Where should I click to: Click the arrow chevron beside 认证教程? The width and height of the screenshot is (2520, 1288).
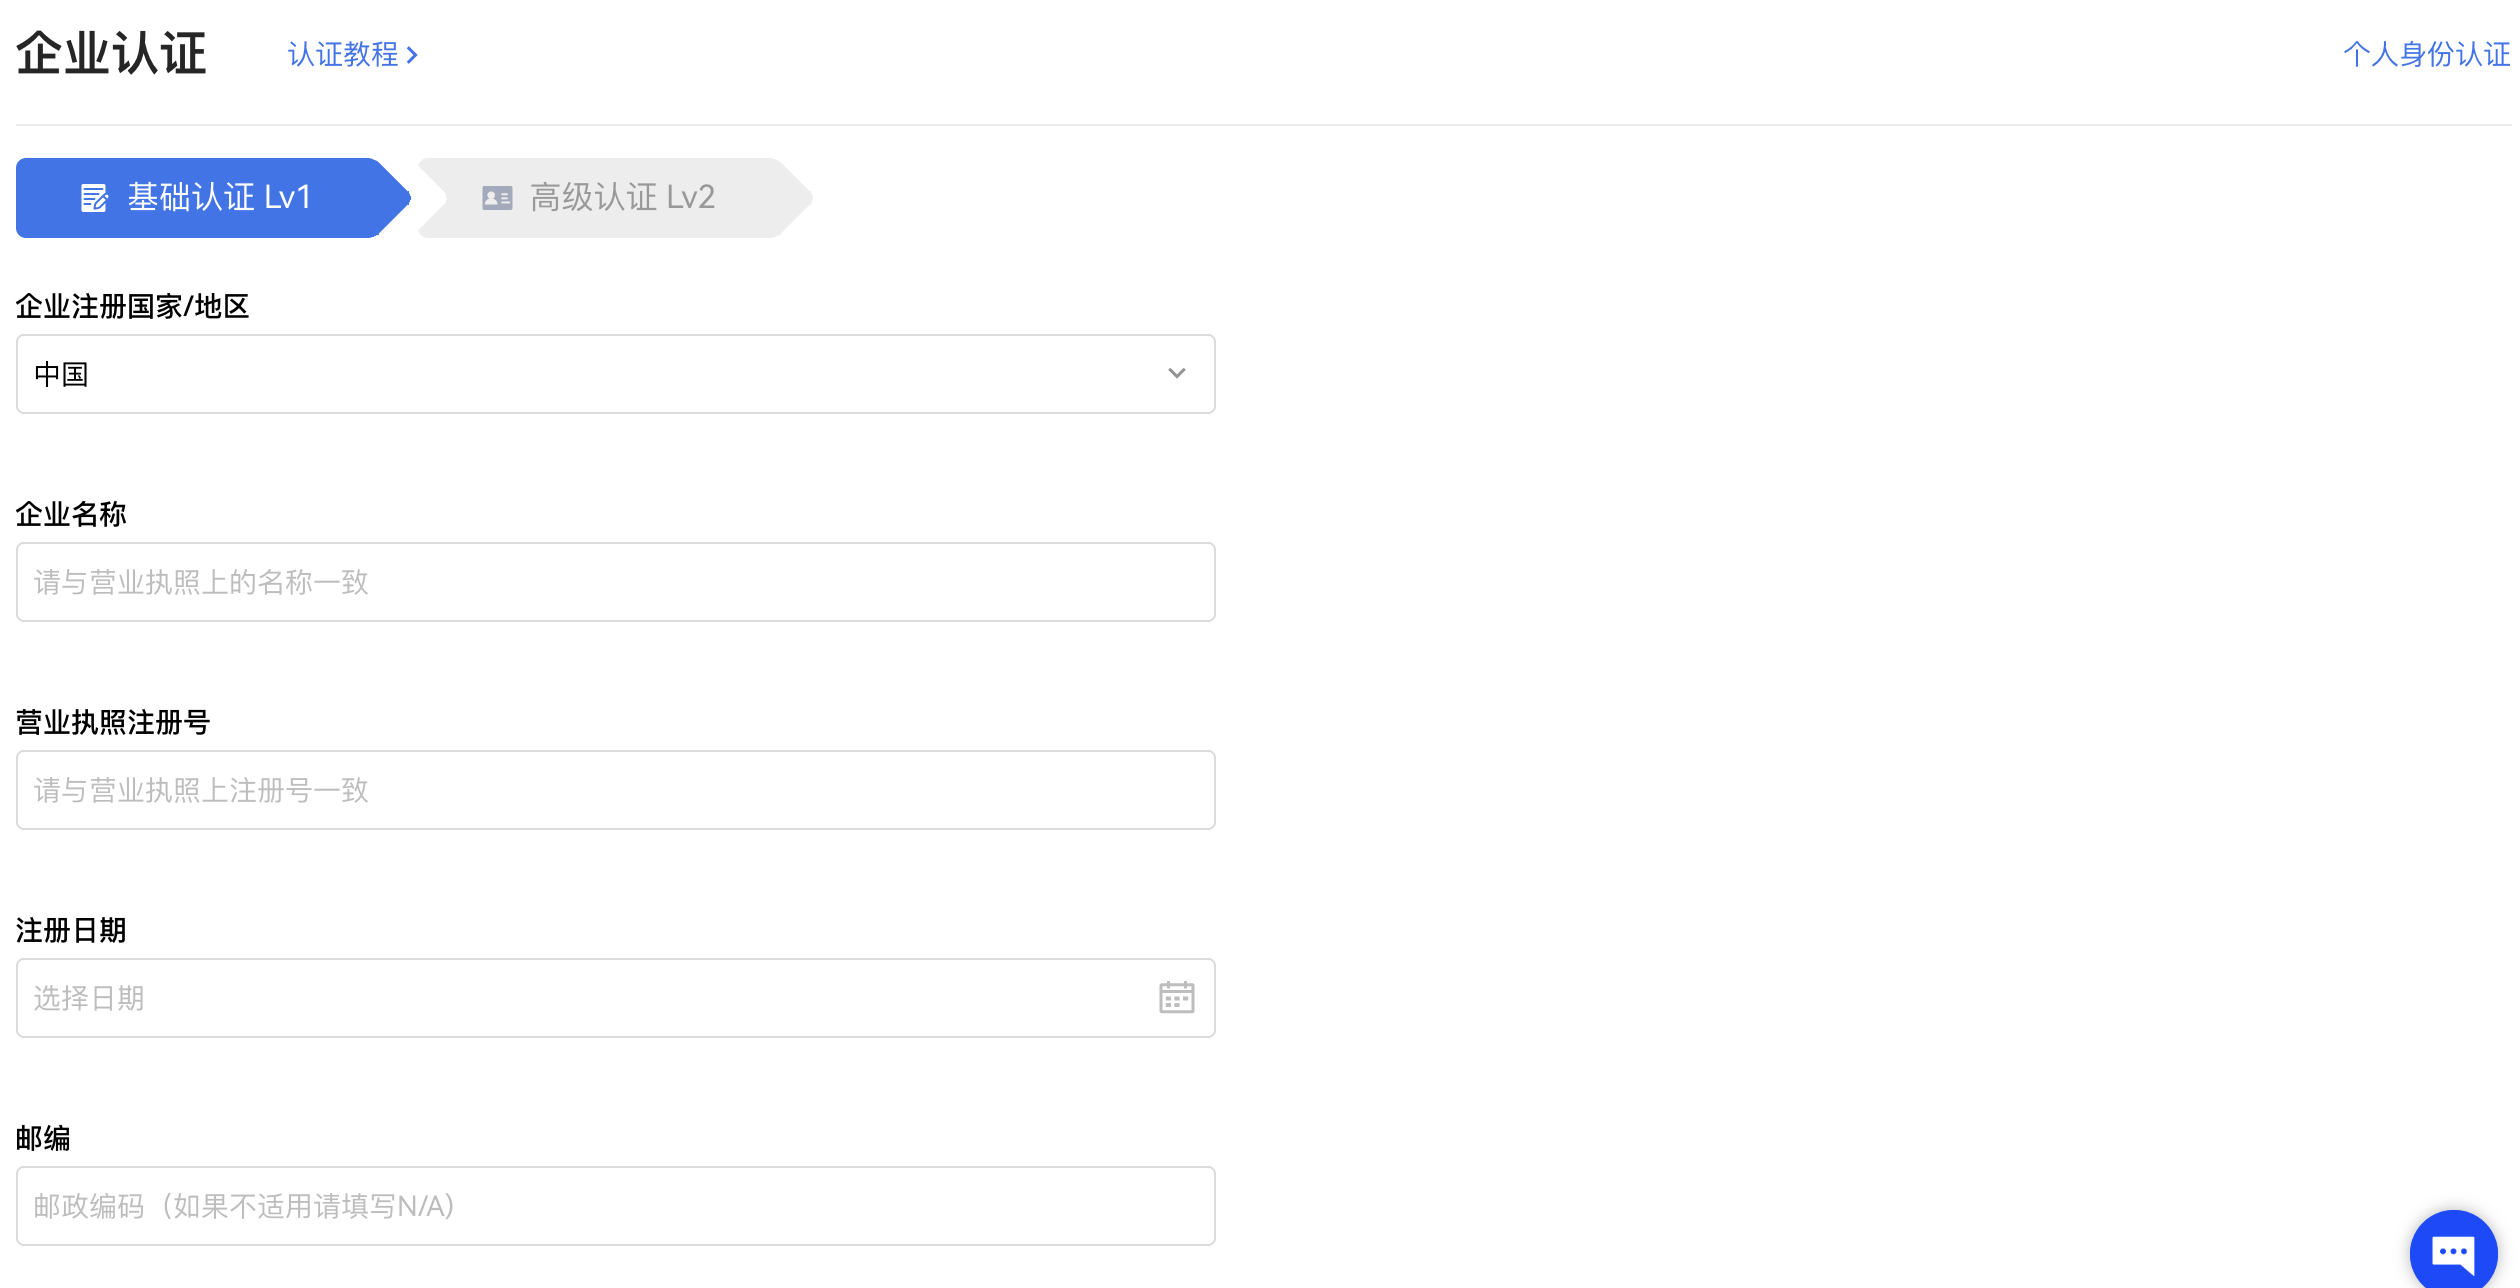(412, 55)
